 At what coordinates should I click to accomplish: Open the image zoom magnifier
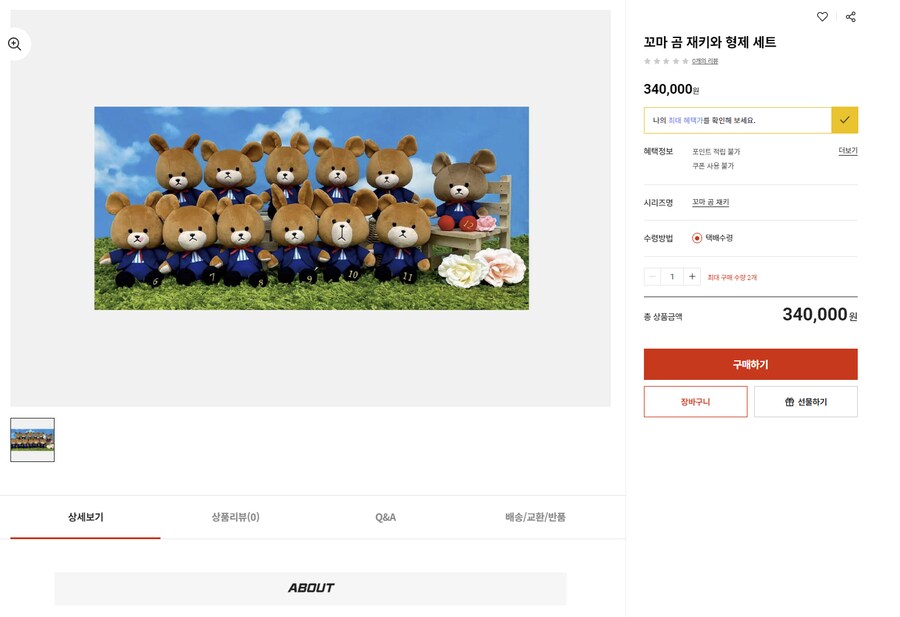[15, 44]
